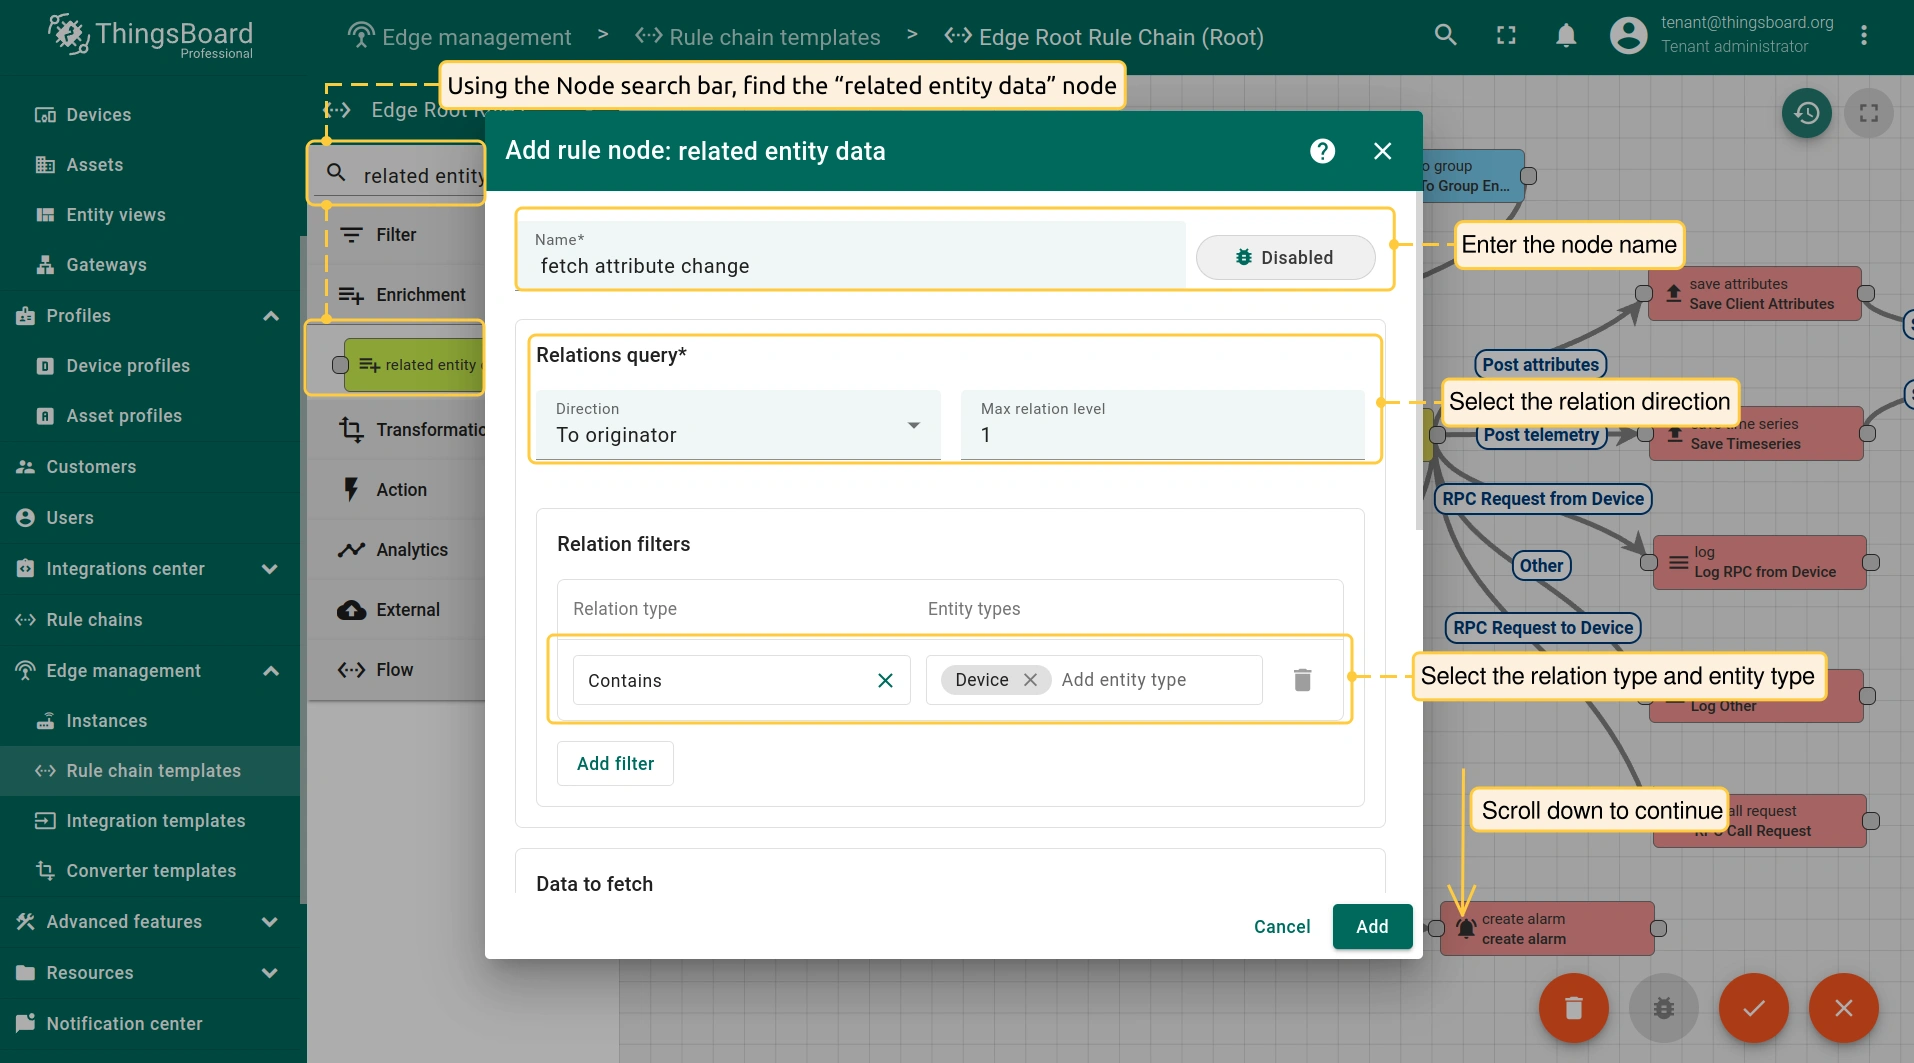1914x1063 pixels.
Task: Open version control history icon
Action: 1806,113
